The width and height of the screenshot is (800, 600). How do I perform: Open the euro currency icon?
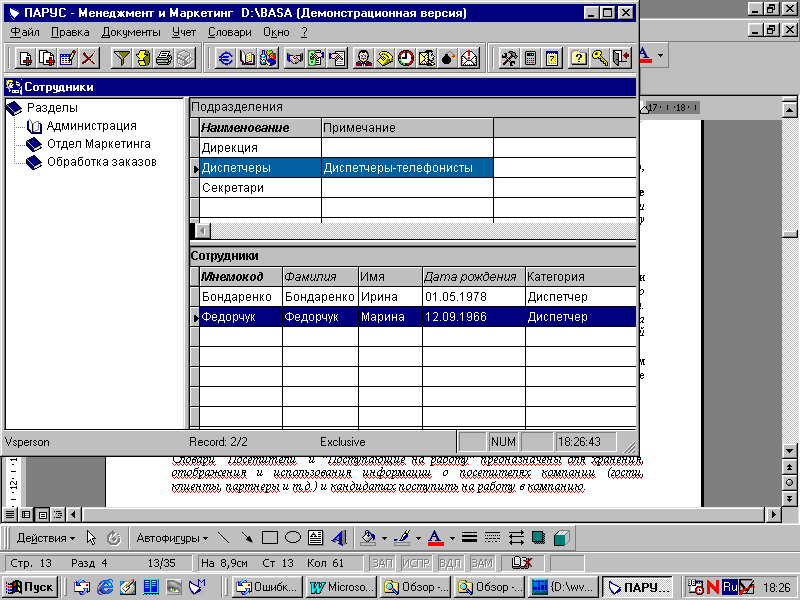tap(225, 58)
